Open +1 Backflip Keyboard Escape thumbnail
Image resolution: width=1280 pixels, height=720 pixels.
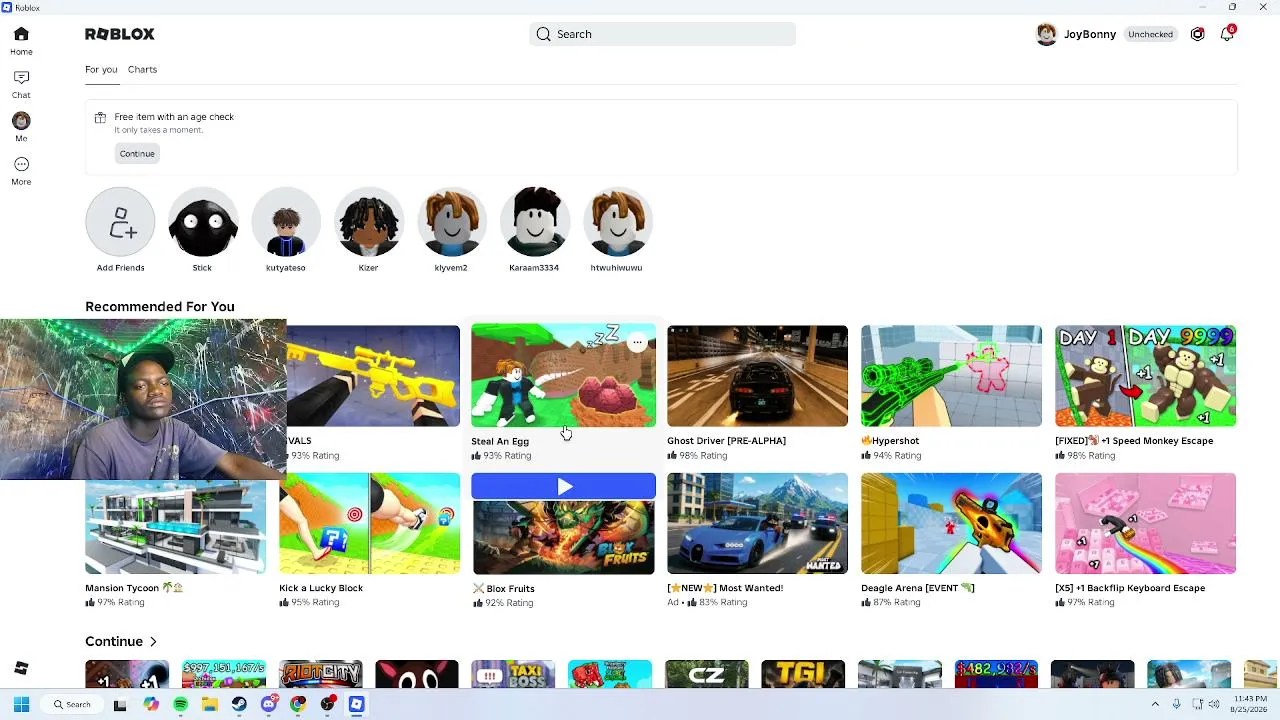(1145, 523)
